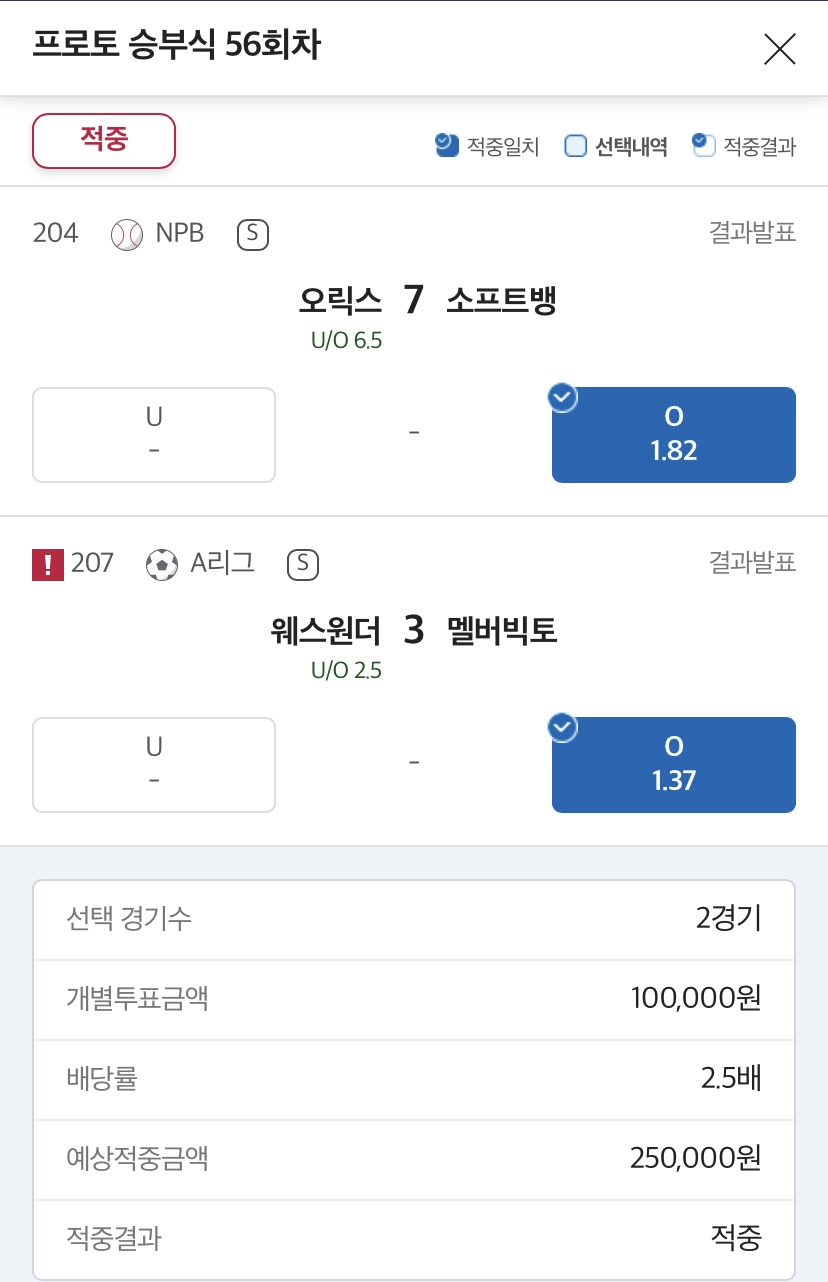Click the 적중 status button
Screen dimensions: 828x1282
click(104, 140)
